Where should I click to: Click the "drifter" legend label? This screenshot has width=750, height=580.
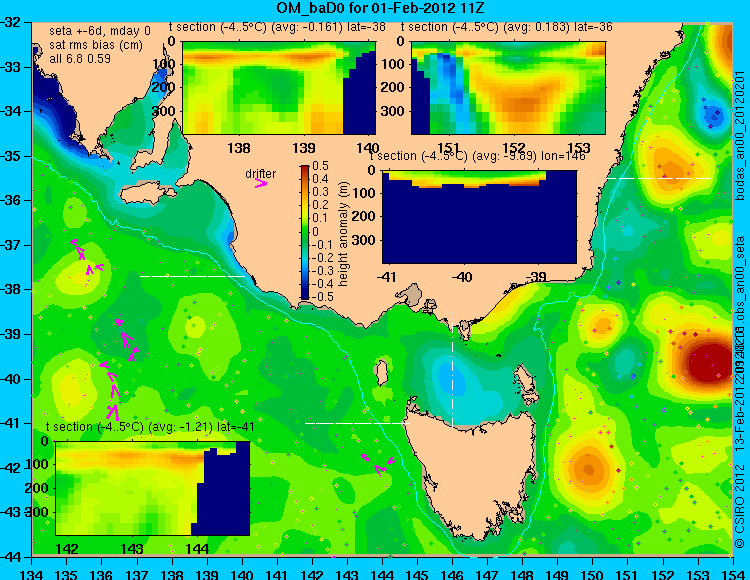coord(261,174)
